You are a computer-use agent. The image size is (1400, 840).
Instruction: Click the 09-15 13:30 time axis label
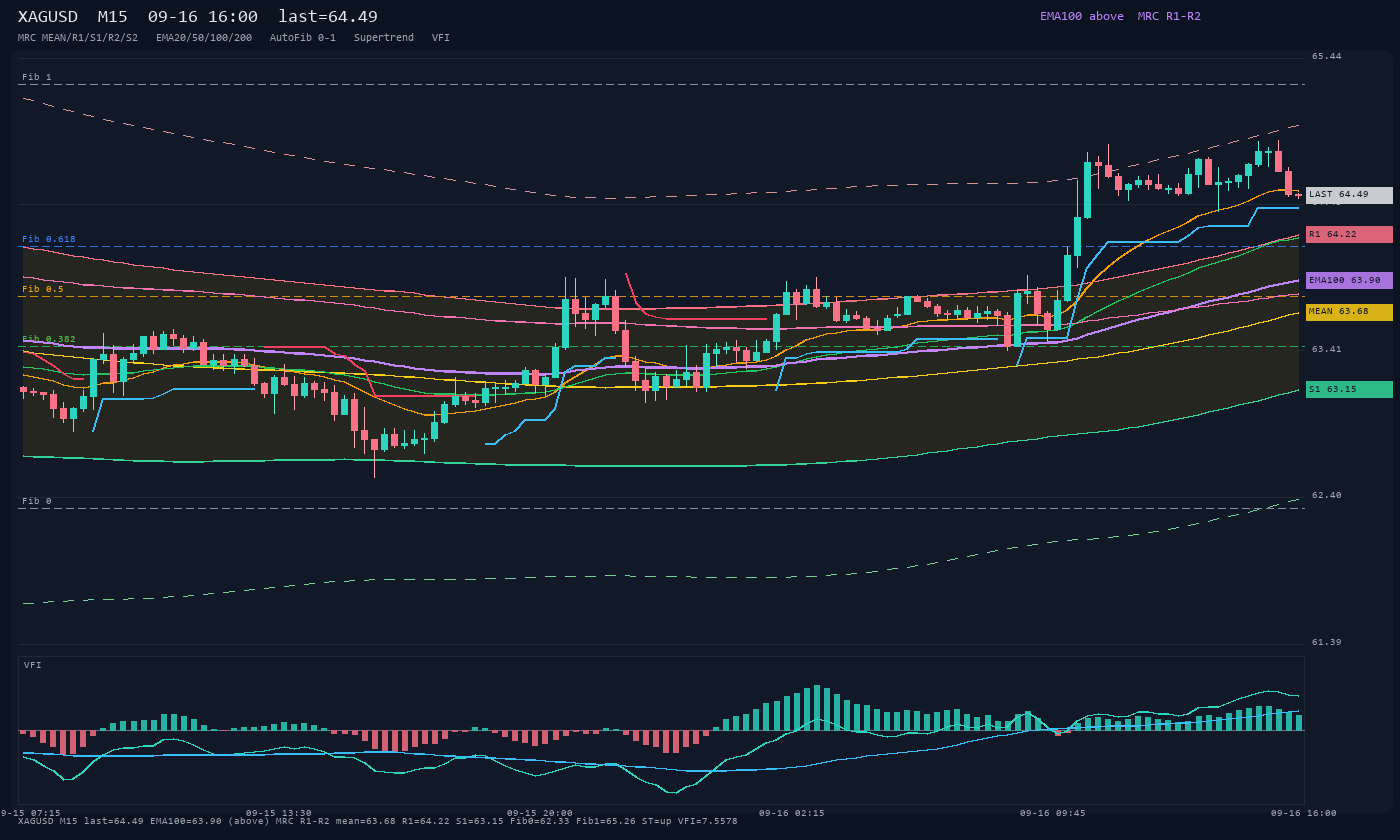(x=279, y=813)
